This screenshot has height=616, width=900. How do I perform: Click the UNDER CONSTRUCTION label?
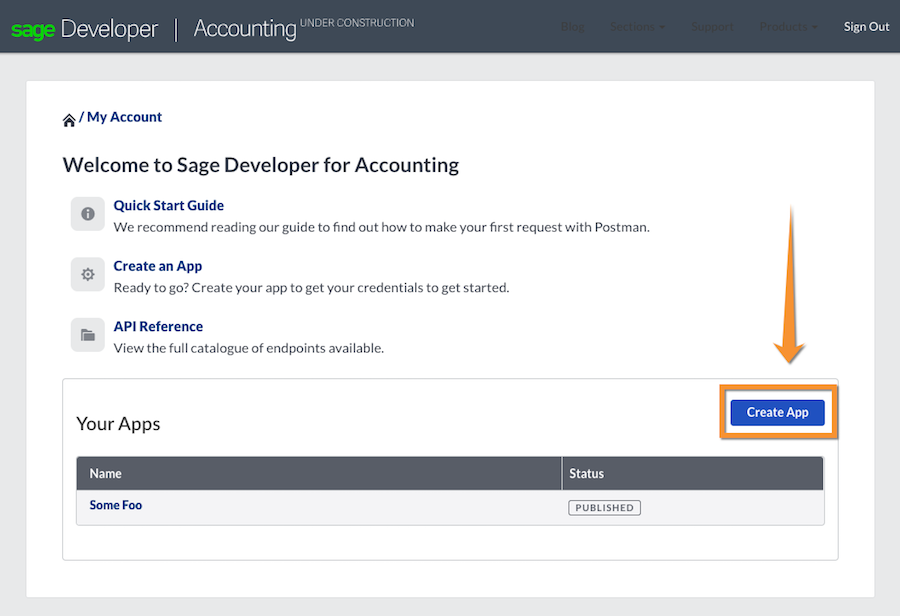[x=357, y=23]
